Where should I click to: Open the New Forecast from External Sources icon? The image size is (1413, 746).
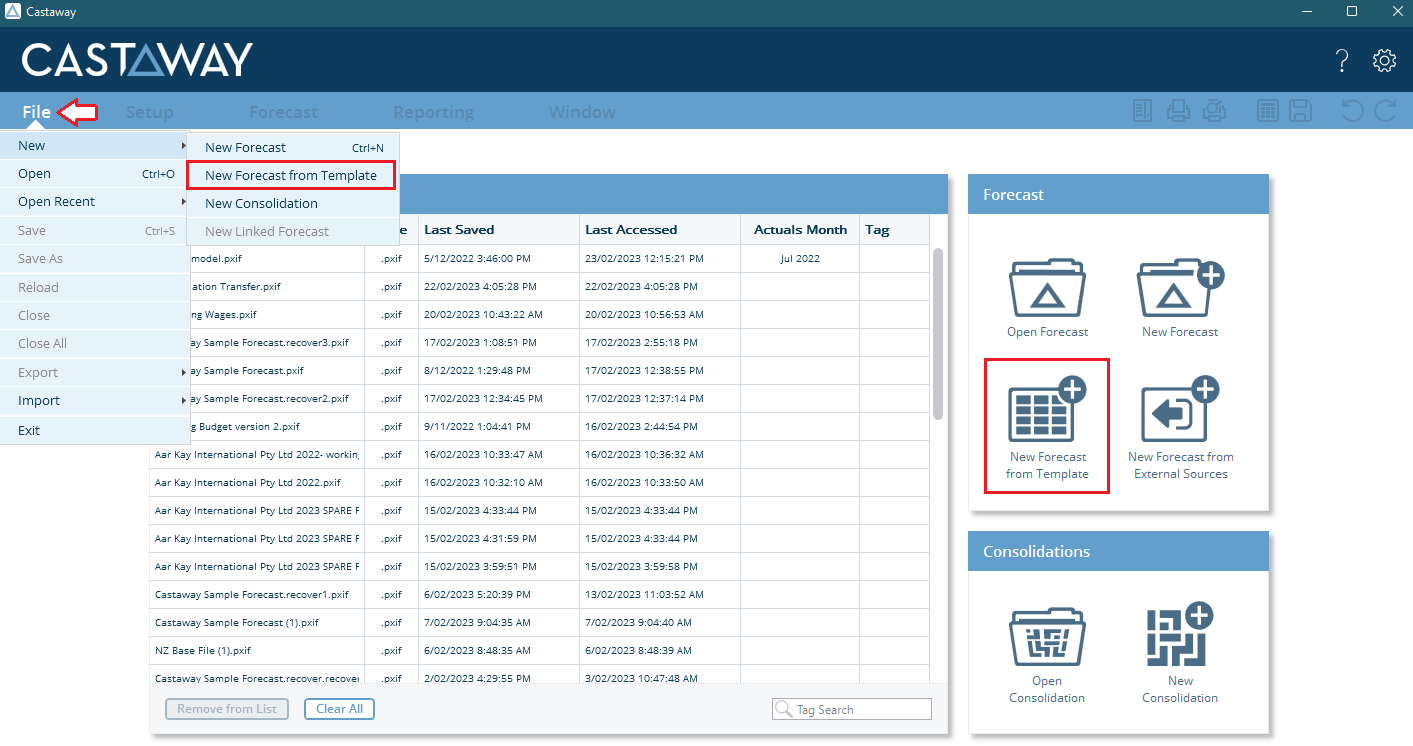coord(1180,410)
